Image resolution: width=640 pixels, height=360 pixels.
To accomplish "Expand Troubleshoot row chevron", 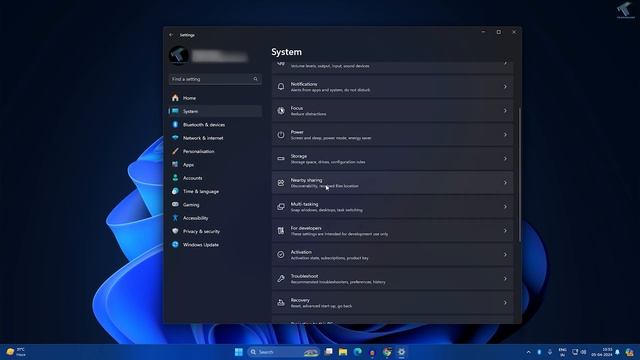I will coord(505,279).
